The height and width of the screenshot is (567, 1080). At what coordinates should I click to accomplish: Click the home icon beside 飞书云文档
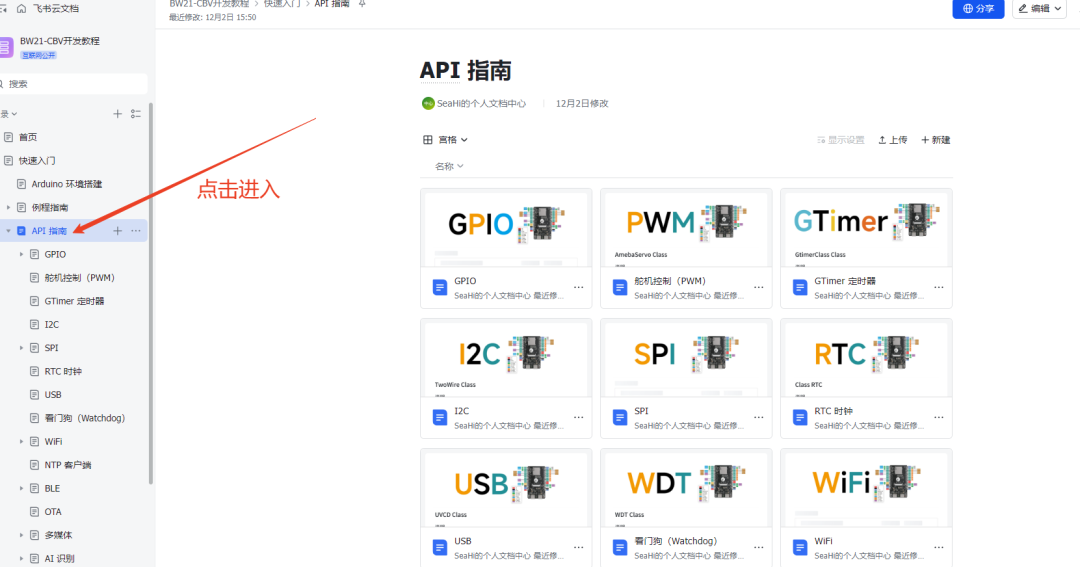tap(21, 8)
